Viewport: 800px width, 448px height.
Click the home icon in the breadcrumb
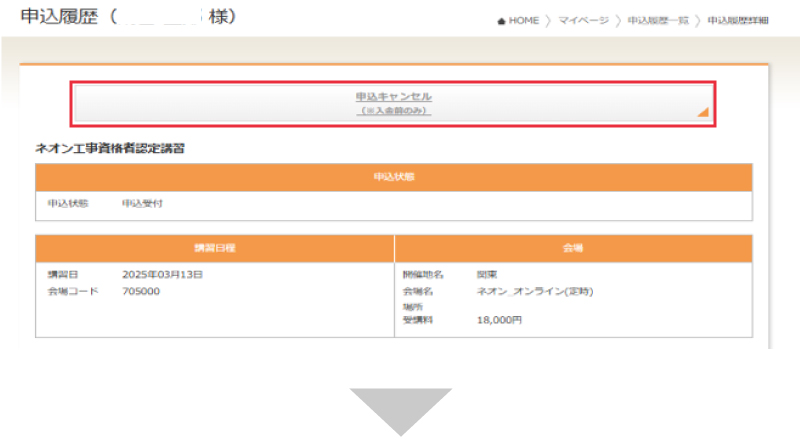500,21
